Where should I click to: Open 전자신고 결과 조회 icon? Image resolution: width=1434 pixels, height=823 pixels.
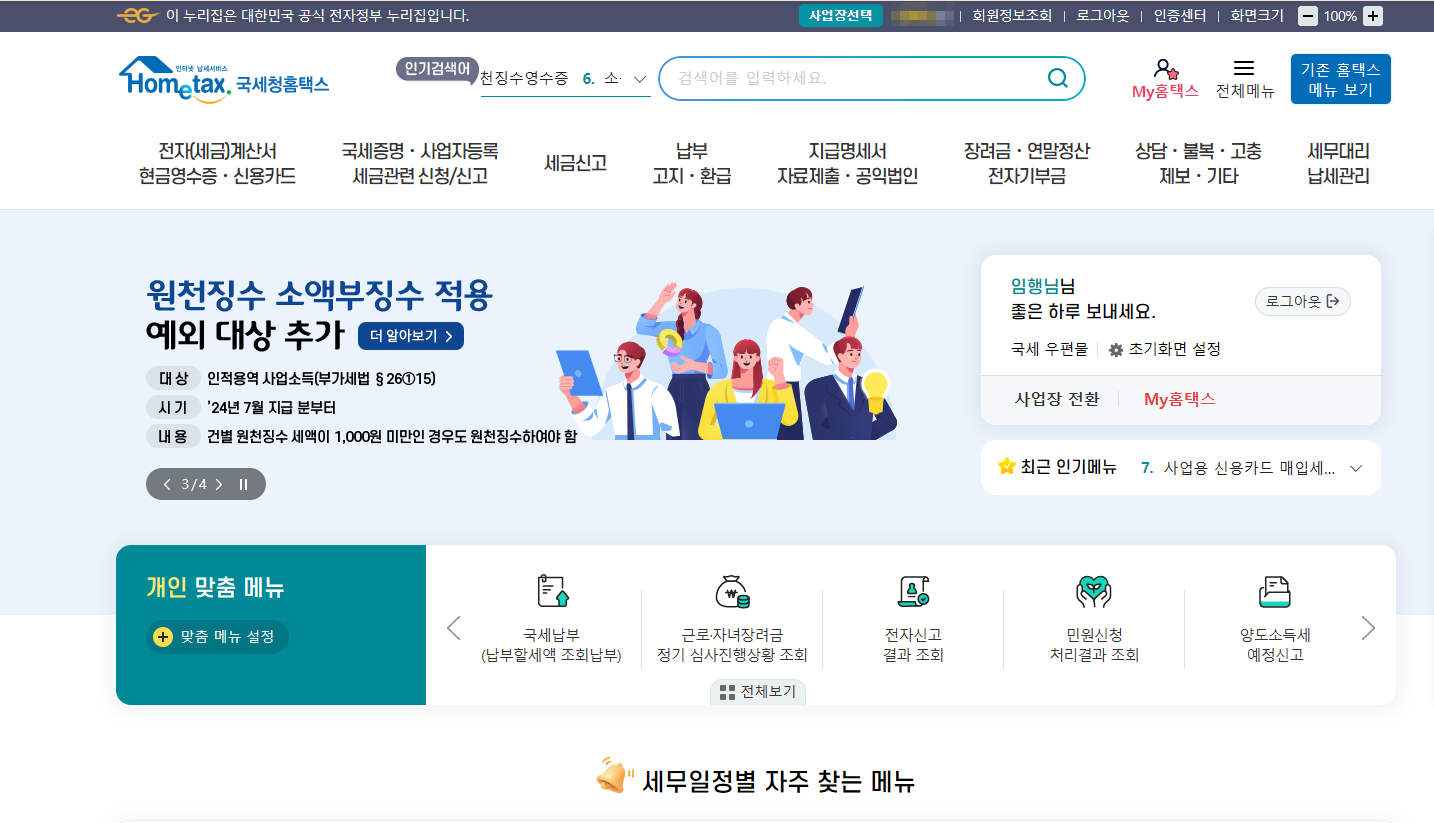pyautogui.click(x=913, y=592)
